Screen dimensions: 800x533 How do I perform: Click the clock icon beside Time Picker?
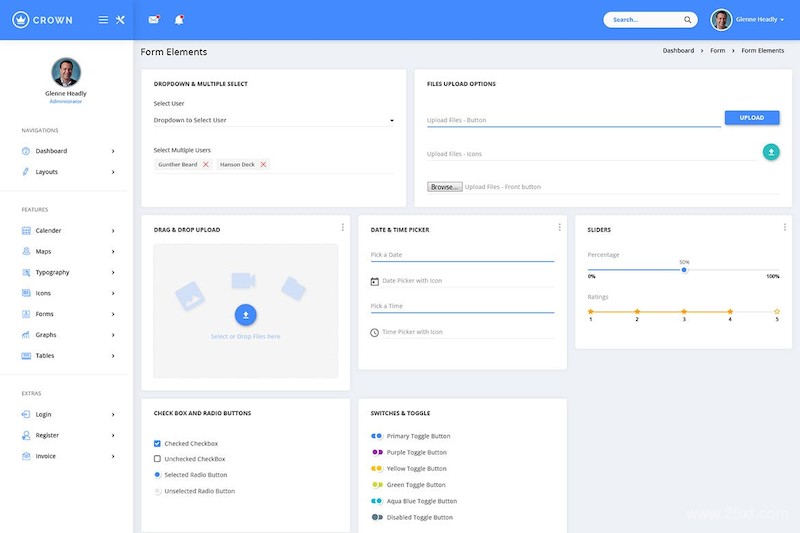click(x=374, y=333)
